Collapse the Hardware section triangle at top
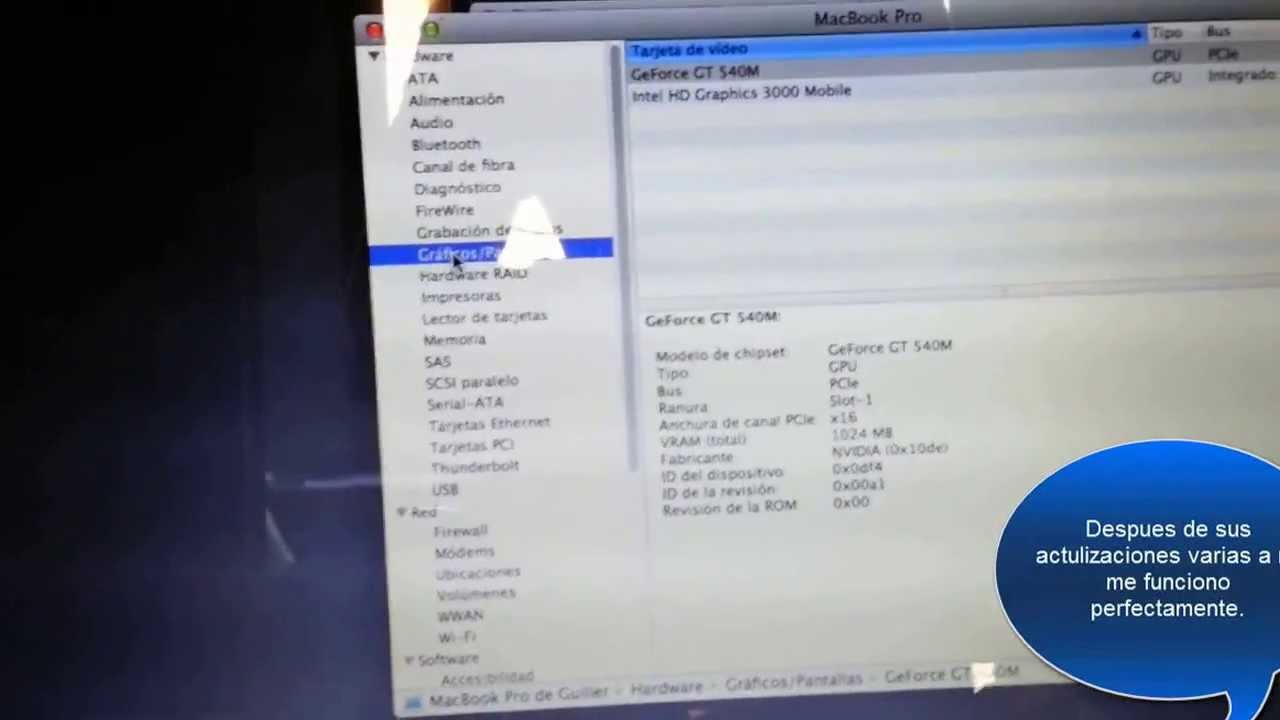 click(x=373, y=56)
